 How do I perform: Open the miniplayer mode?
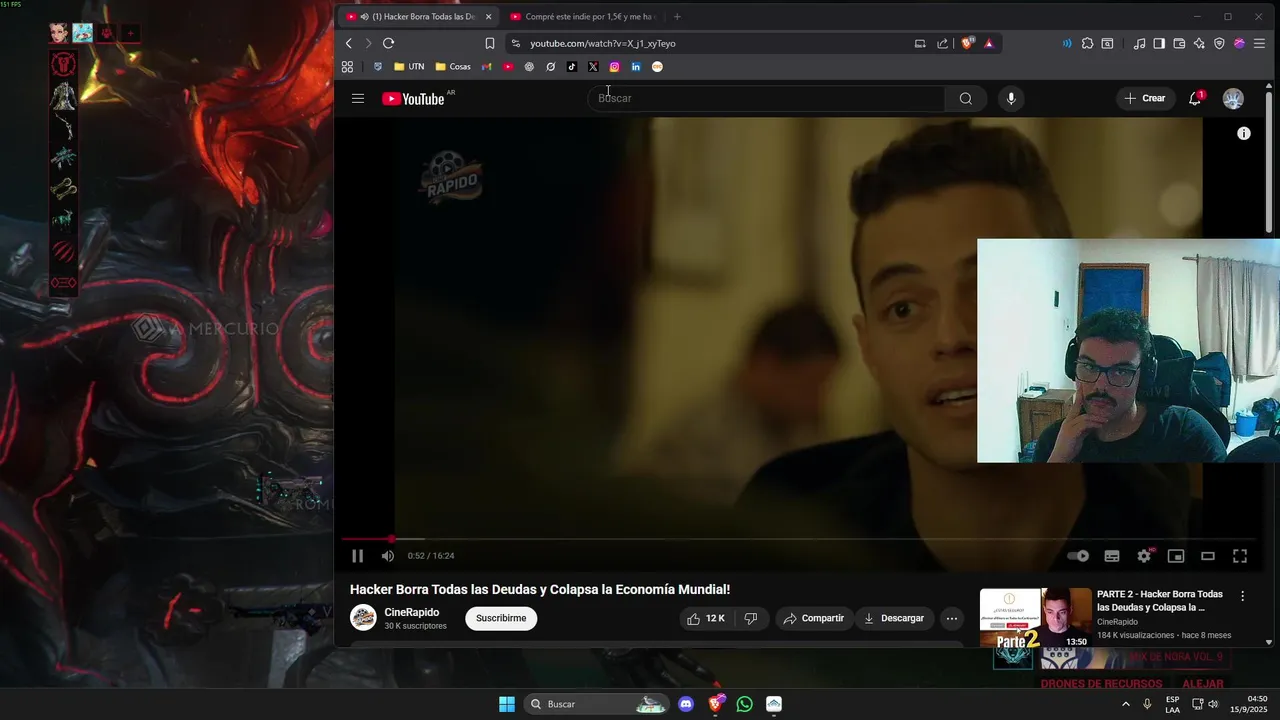coord(1176,556)
